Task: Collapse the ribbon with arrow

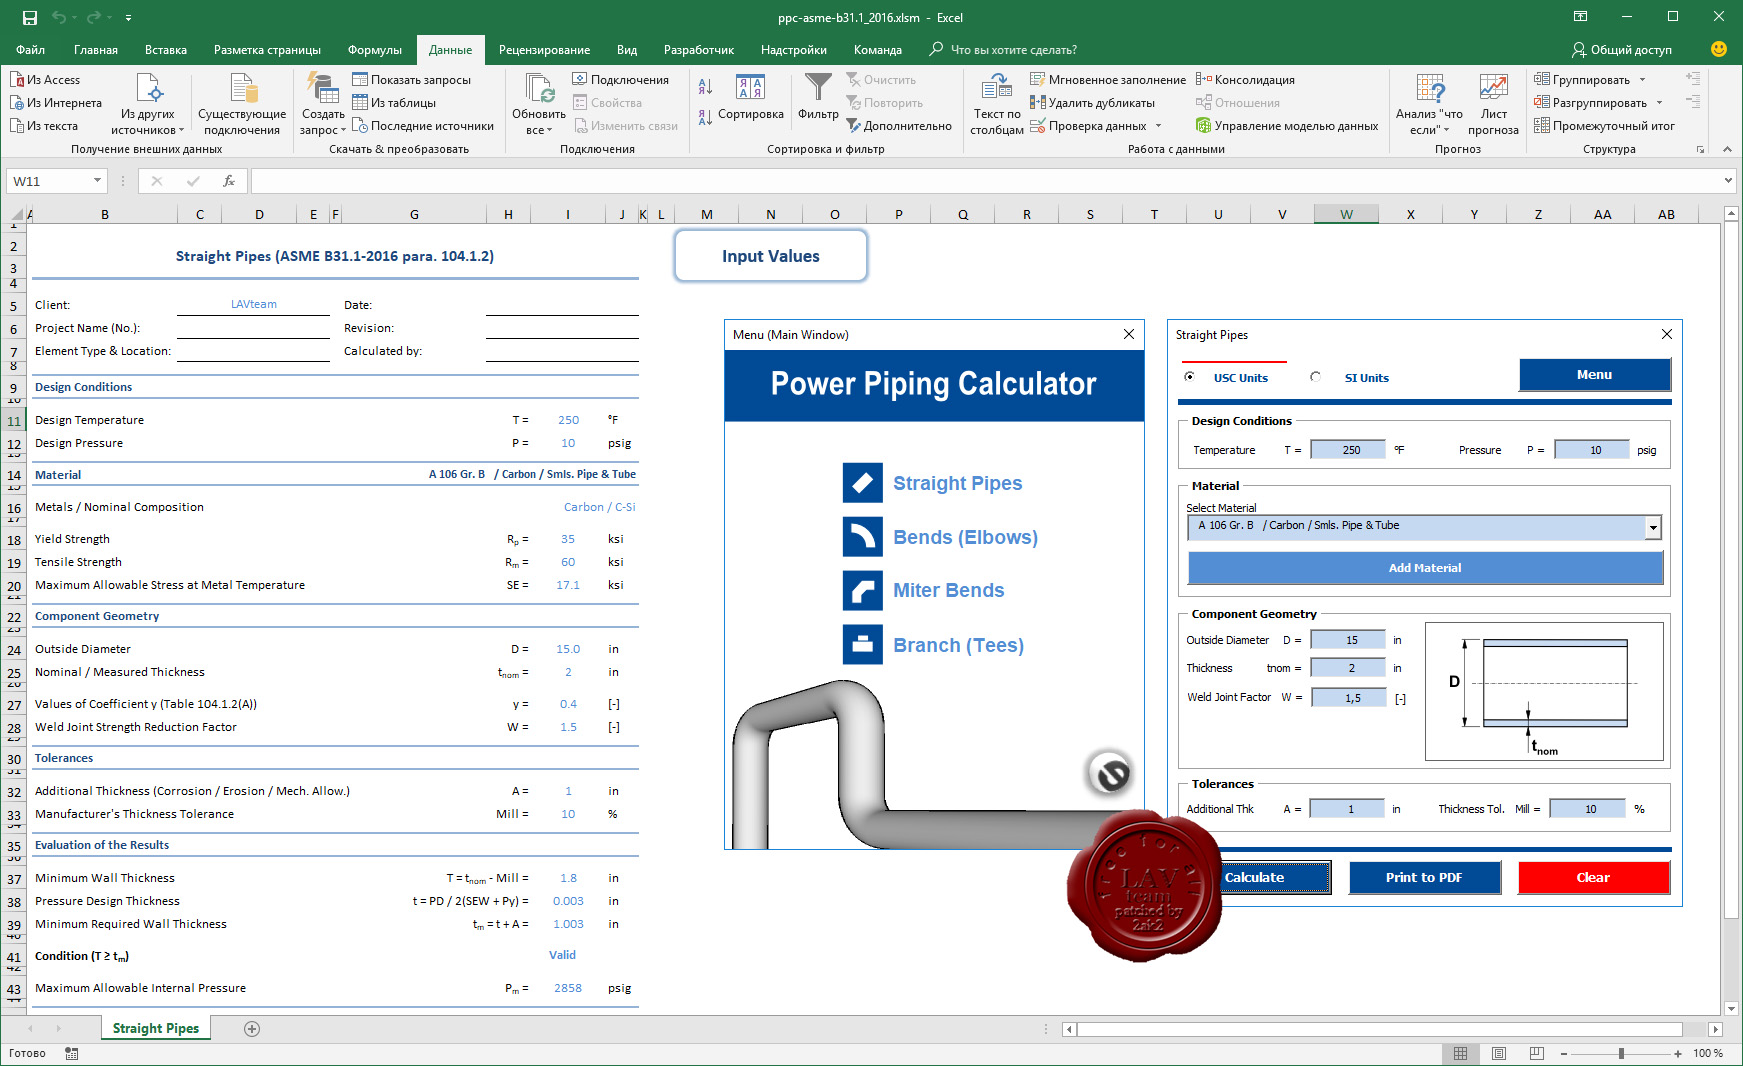Action: tap(1727, 149)
